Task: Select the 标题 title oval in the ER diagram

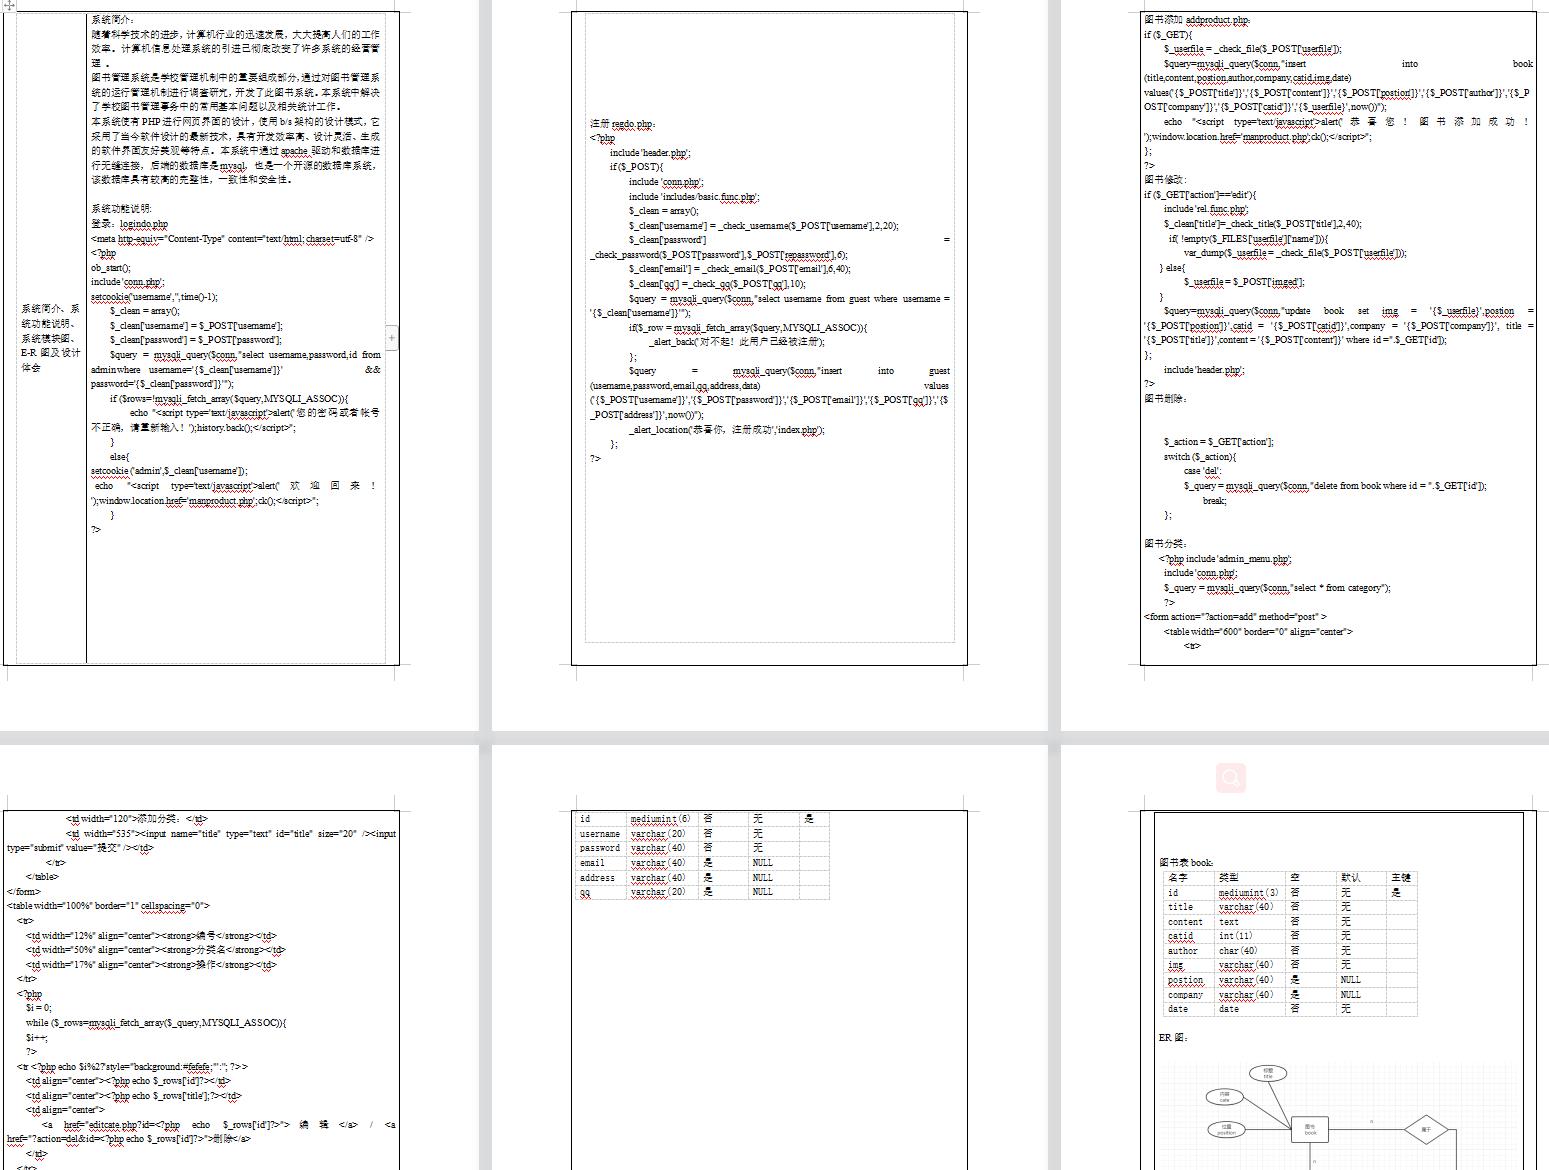Action: 1268,1074
